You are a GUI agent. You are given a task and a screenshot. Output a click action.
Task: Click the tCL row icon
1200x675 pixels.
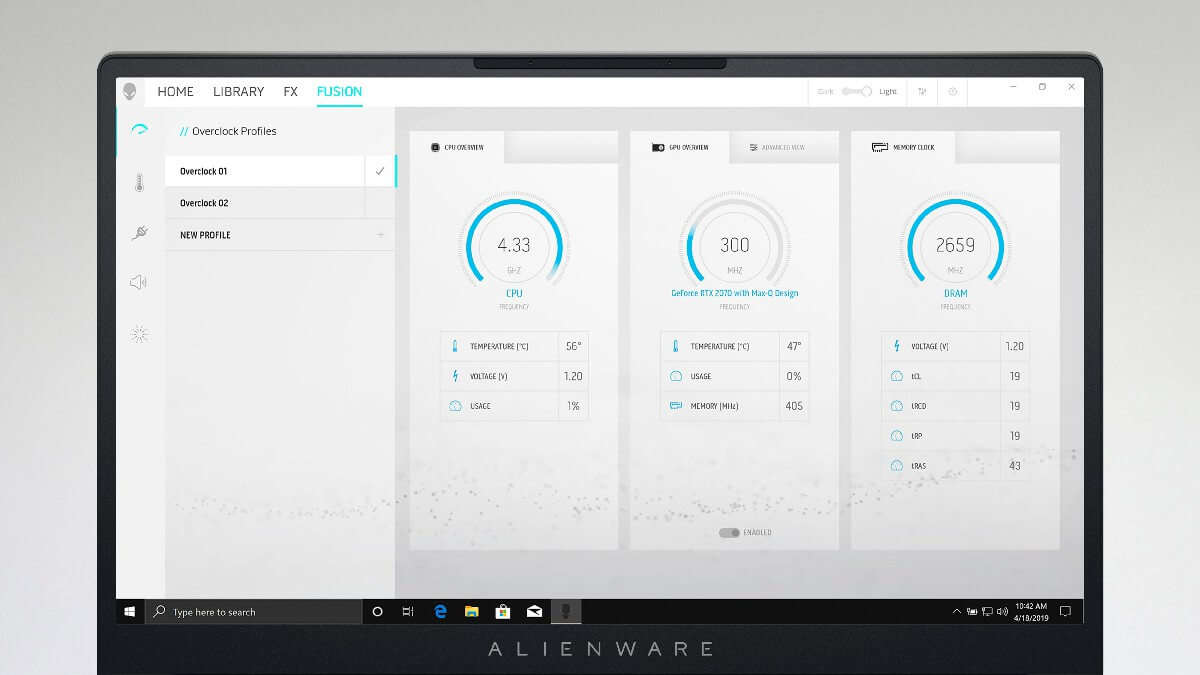point(897,376)
